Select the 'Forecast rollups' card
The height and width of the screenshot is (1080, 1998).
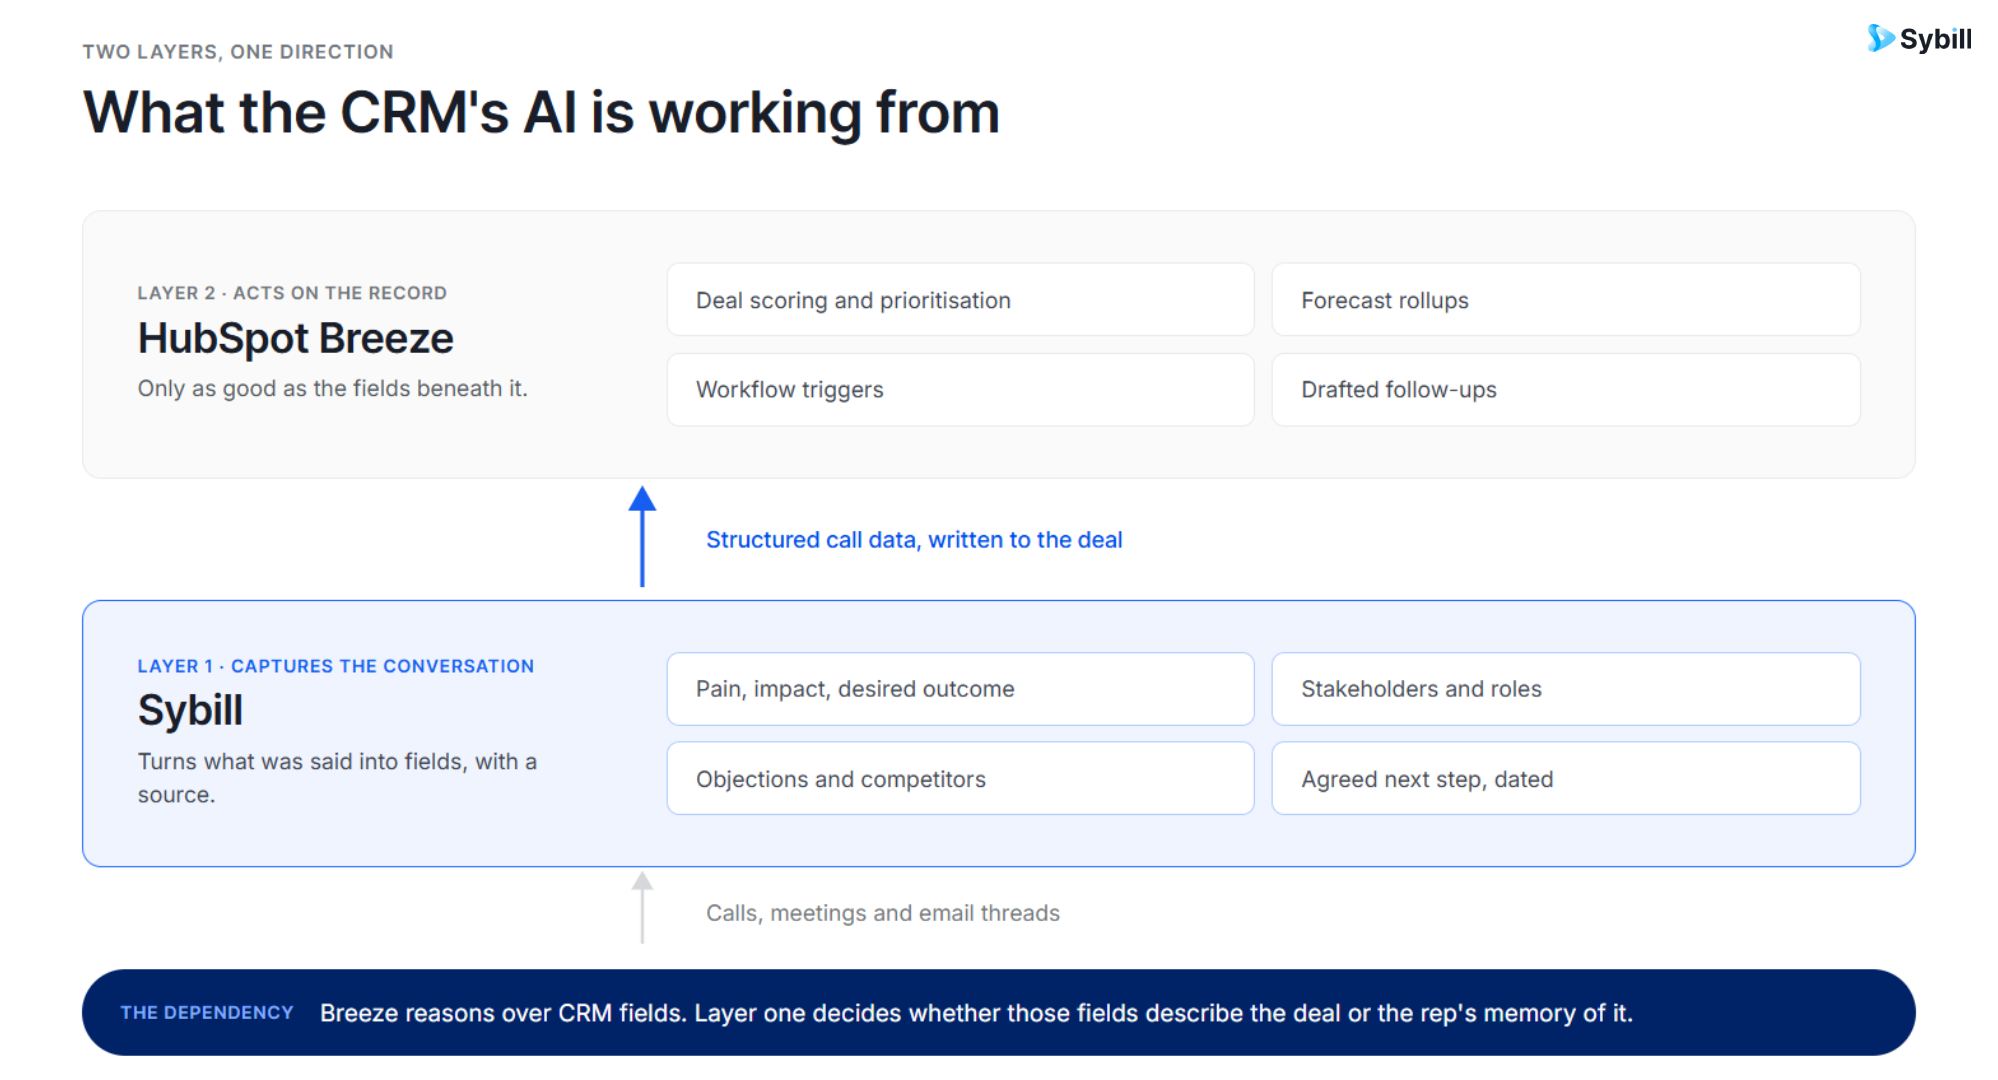1565,300
